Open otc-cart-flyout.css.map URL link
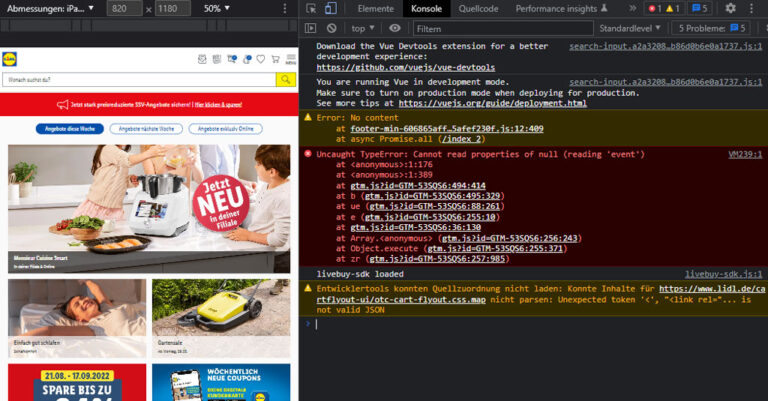768x401 pixels. (540, 294)
